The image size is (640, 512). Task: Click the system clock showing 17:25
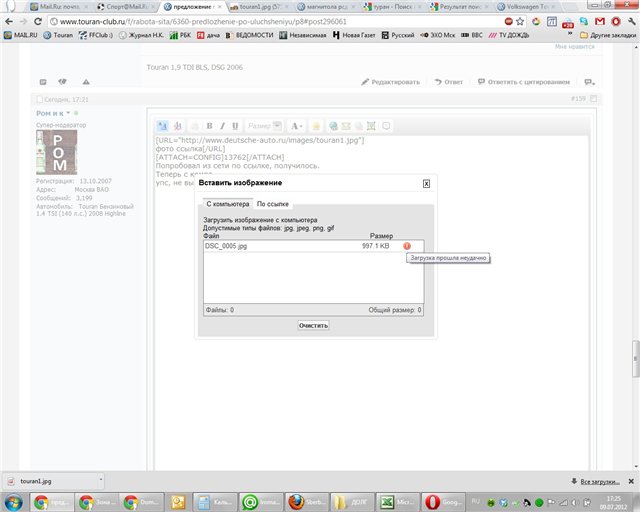click(x=614, y=502)
